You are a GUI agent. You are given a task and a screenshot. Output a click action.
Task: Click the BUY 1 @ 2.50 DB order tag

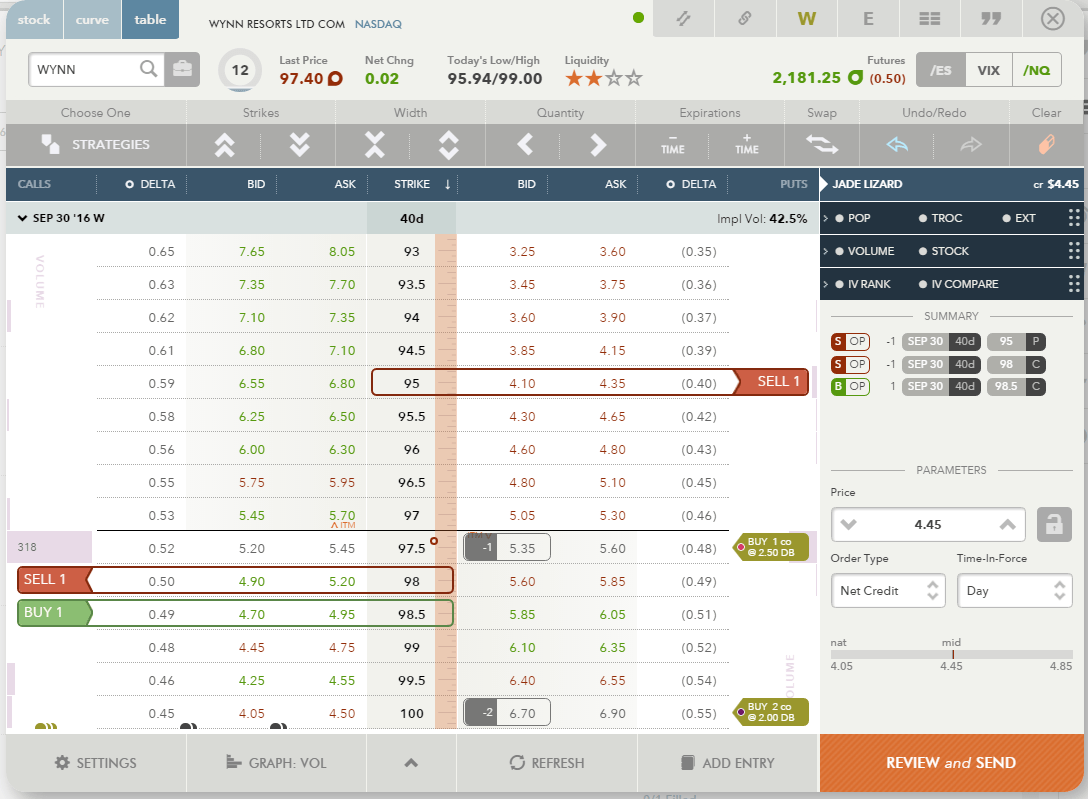click(771, 547)
